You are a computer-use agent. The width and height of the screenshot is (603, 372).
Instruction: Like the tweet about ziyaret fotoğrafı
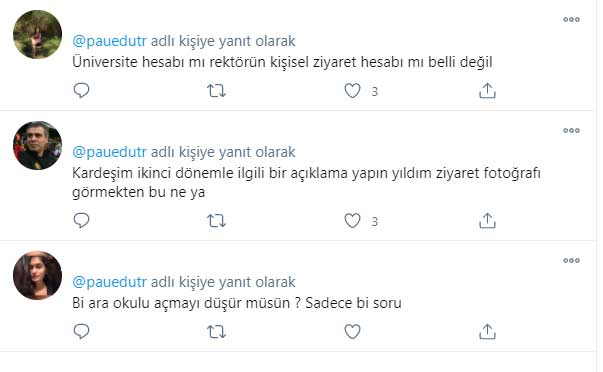352,221
